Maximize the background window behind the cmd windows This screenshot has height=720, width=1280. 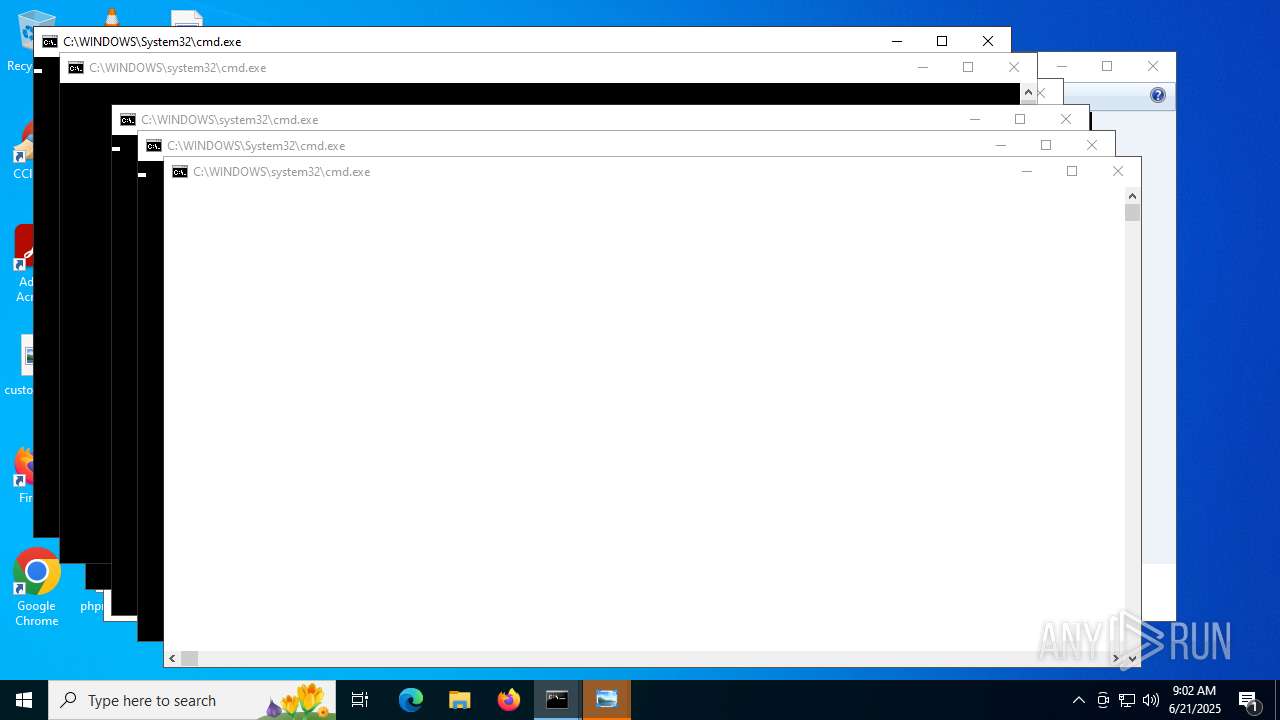coord(1107,67)
